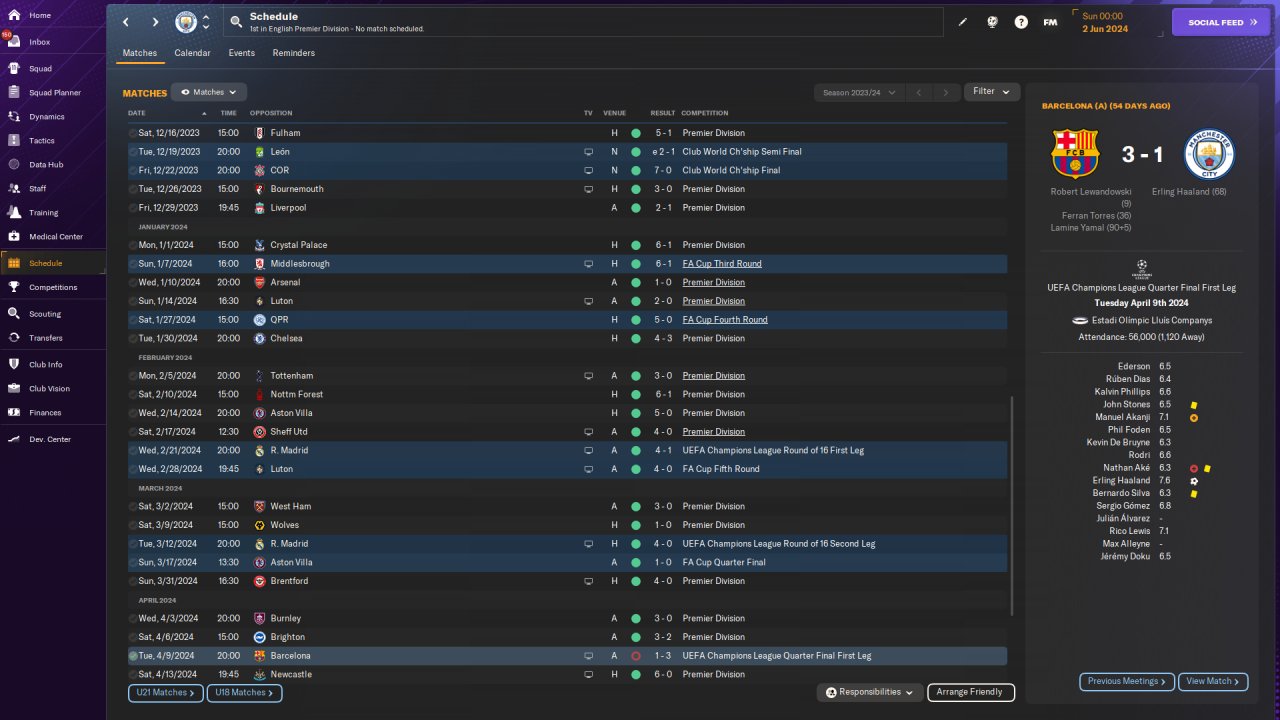The image size is (1280, 720).
Task: Open the Matches view dropdown with the eye icon
Action: coord(209,92)
